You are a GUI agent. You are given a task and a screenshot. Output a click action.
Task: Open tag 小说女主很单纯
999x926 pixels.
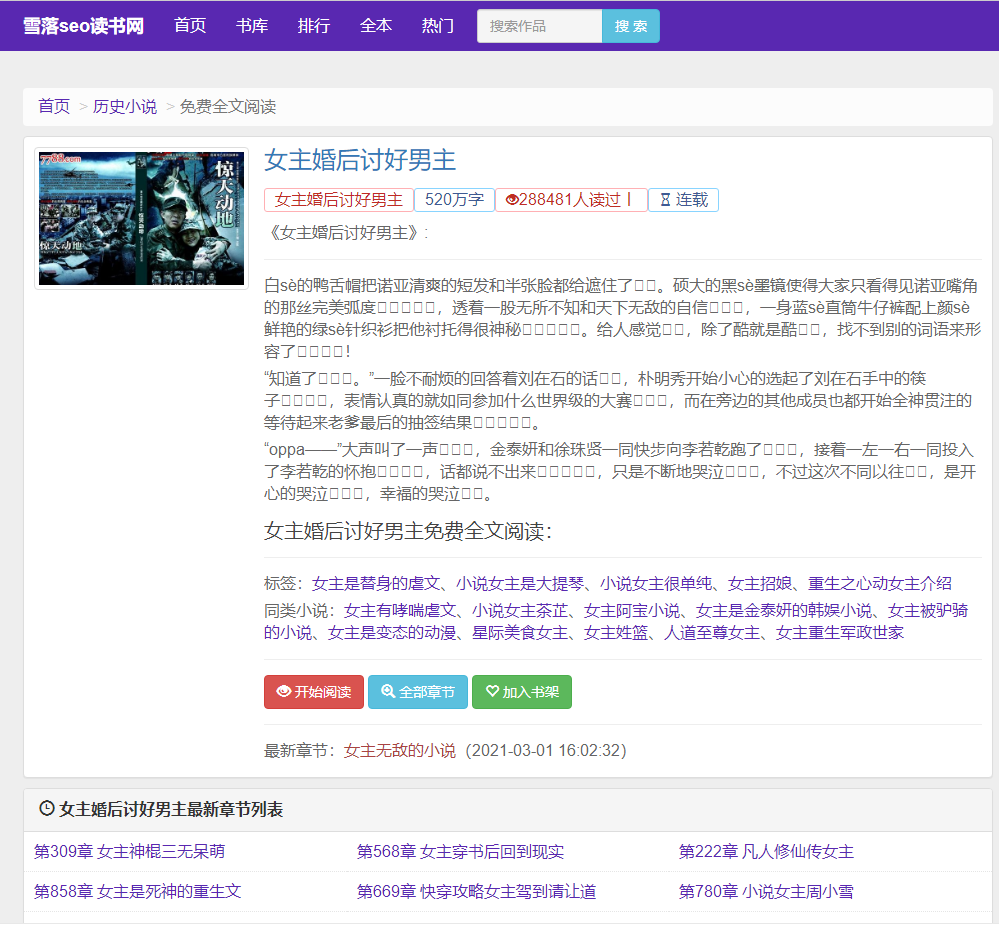click(x=656, y=583)
